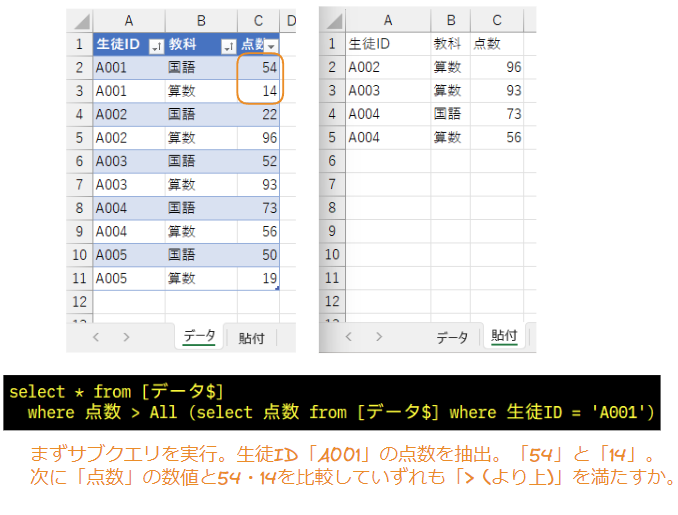Select row 2 header in left sheet
This screenshot has height=515, width=678.
click(79, 67)
